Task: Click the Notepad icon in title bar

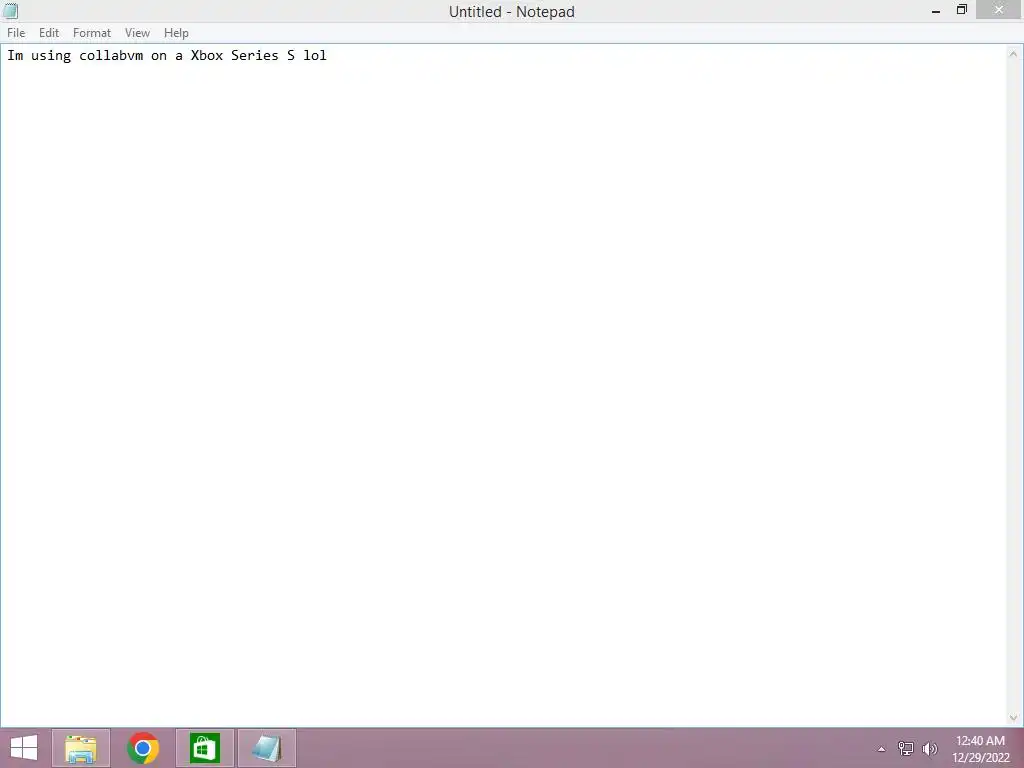Action: [10, 11]
